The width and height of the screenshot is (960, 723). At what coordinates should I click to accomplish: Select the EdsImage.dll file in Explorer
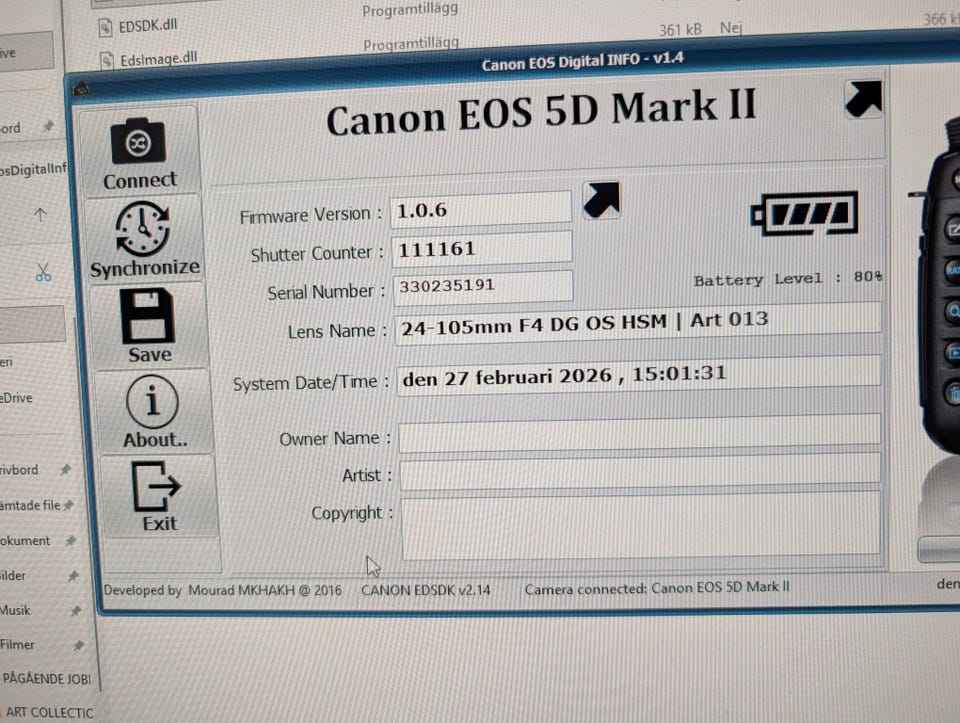(149, 59)
